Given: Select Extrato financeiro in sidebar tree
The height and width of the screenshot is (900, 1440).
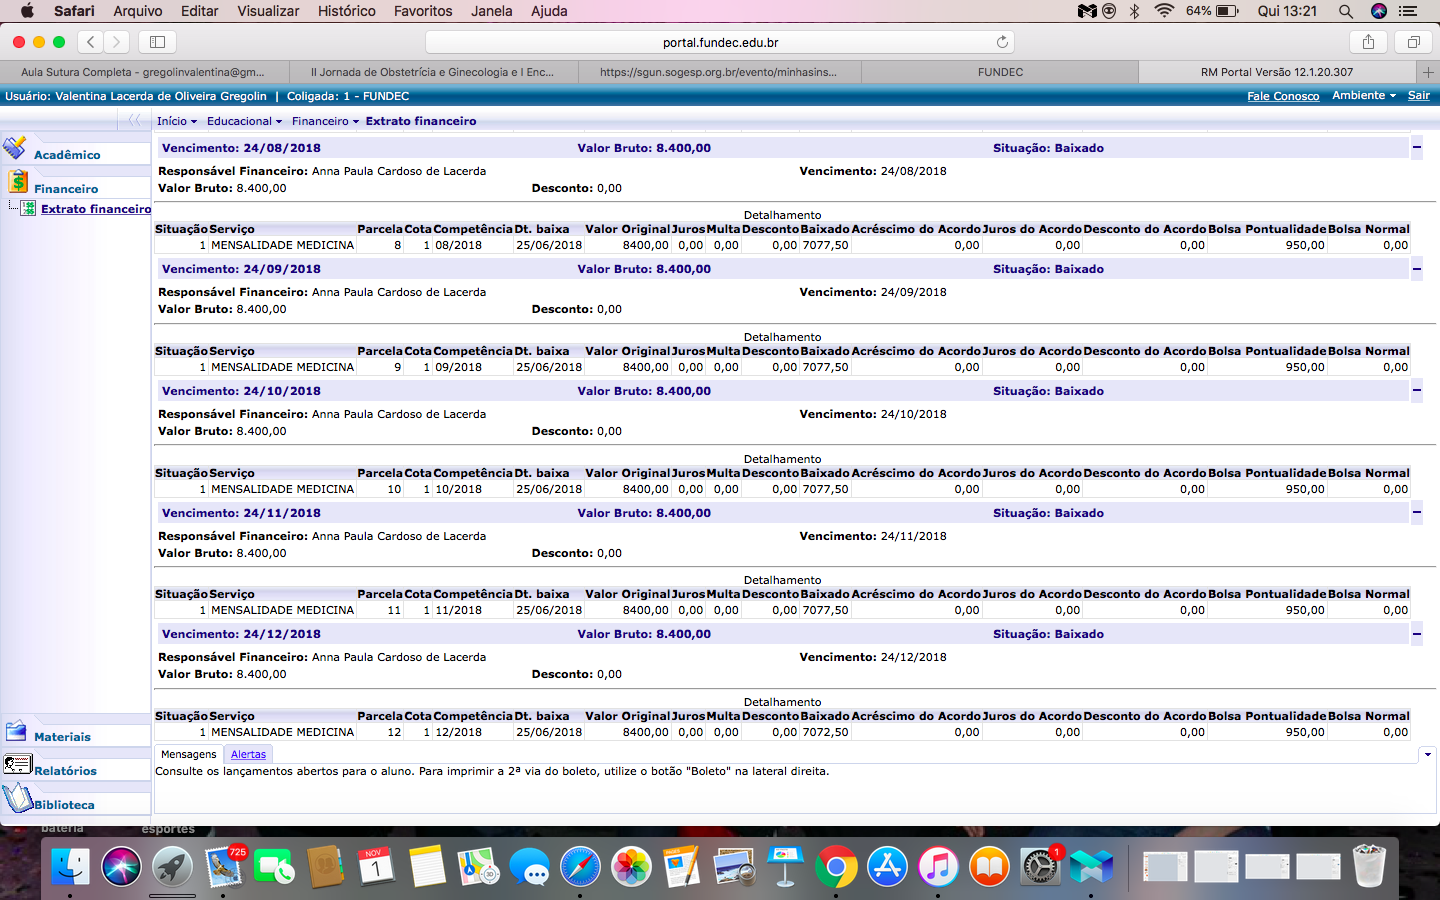Looking at the screenshot, I should [96, 209].
